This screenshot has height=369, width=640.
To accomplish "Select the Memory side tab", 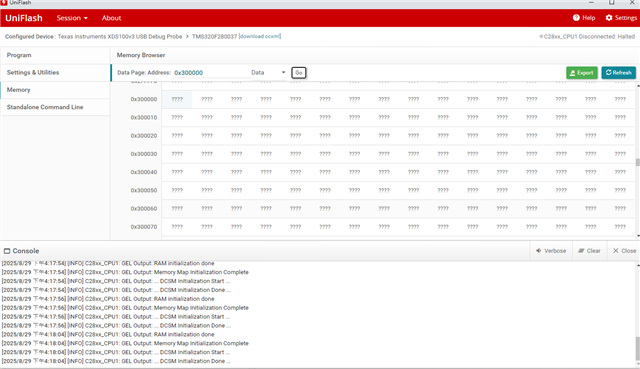I will click(55, 90).
